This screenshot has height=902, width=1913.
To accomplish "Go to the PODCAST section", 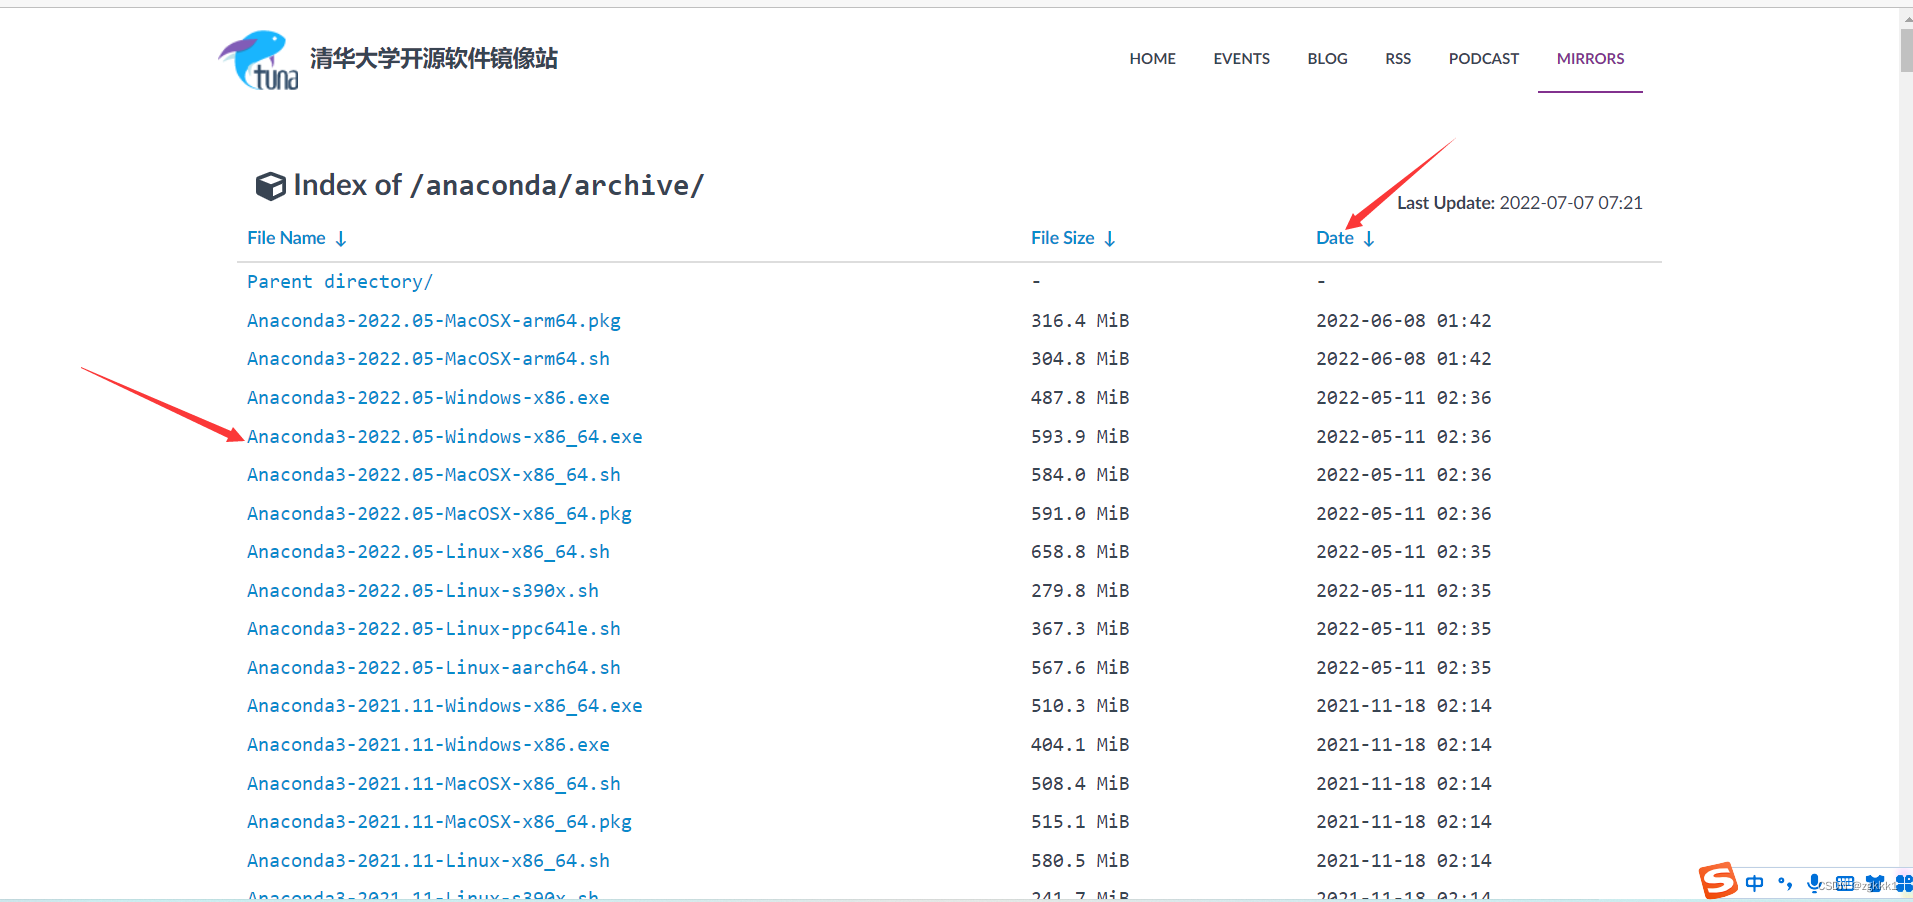I will click(1484, 59).
